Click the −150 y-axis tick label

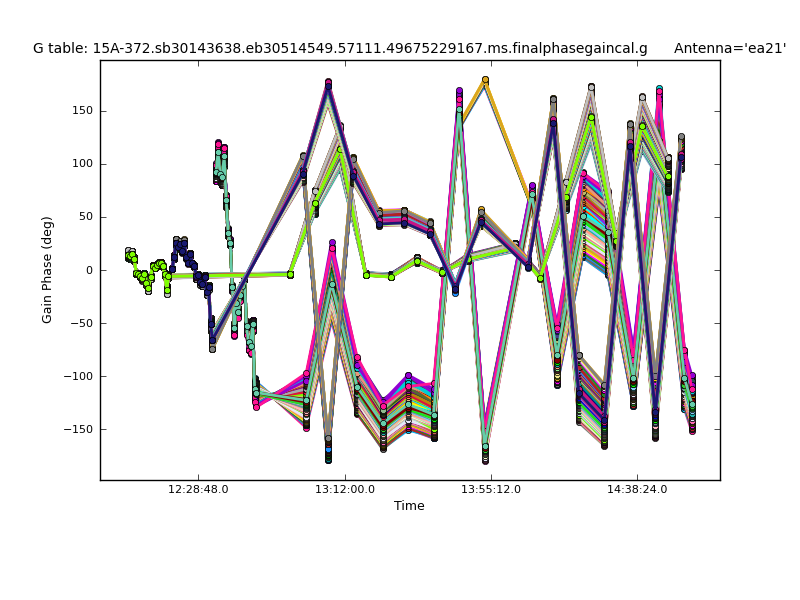pyautogui.click(x=79, y=429)
